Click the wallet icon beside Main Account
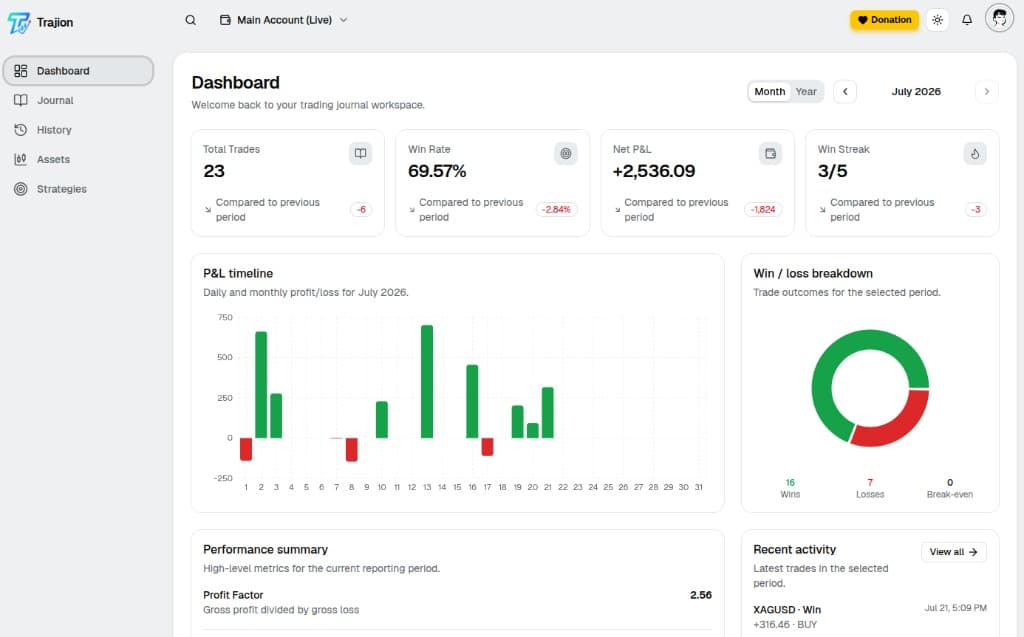 coord(225,20)
